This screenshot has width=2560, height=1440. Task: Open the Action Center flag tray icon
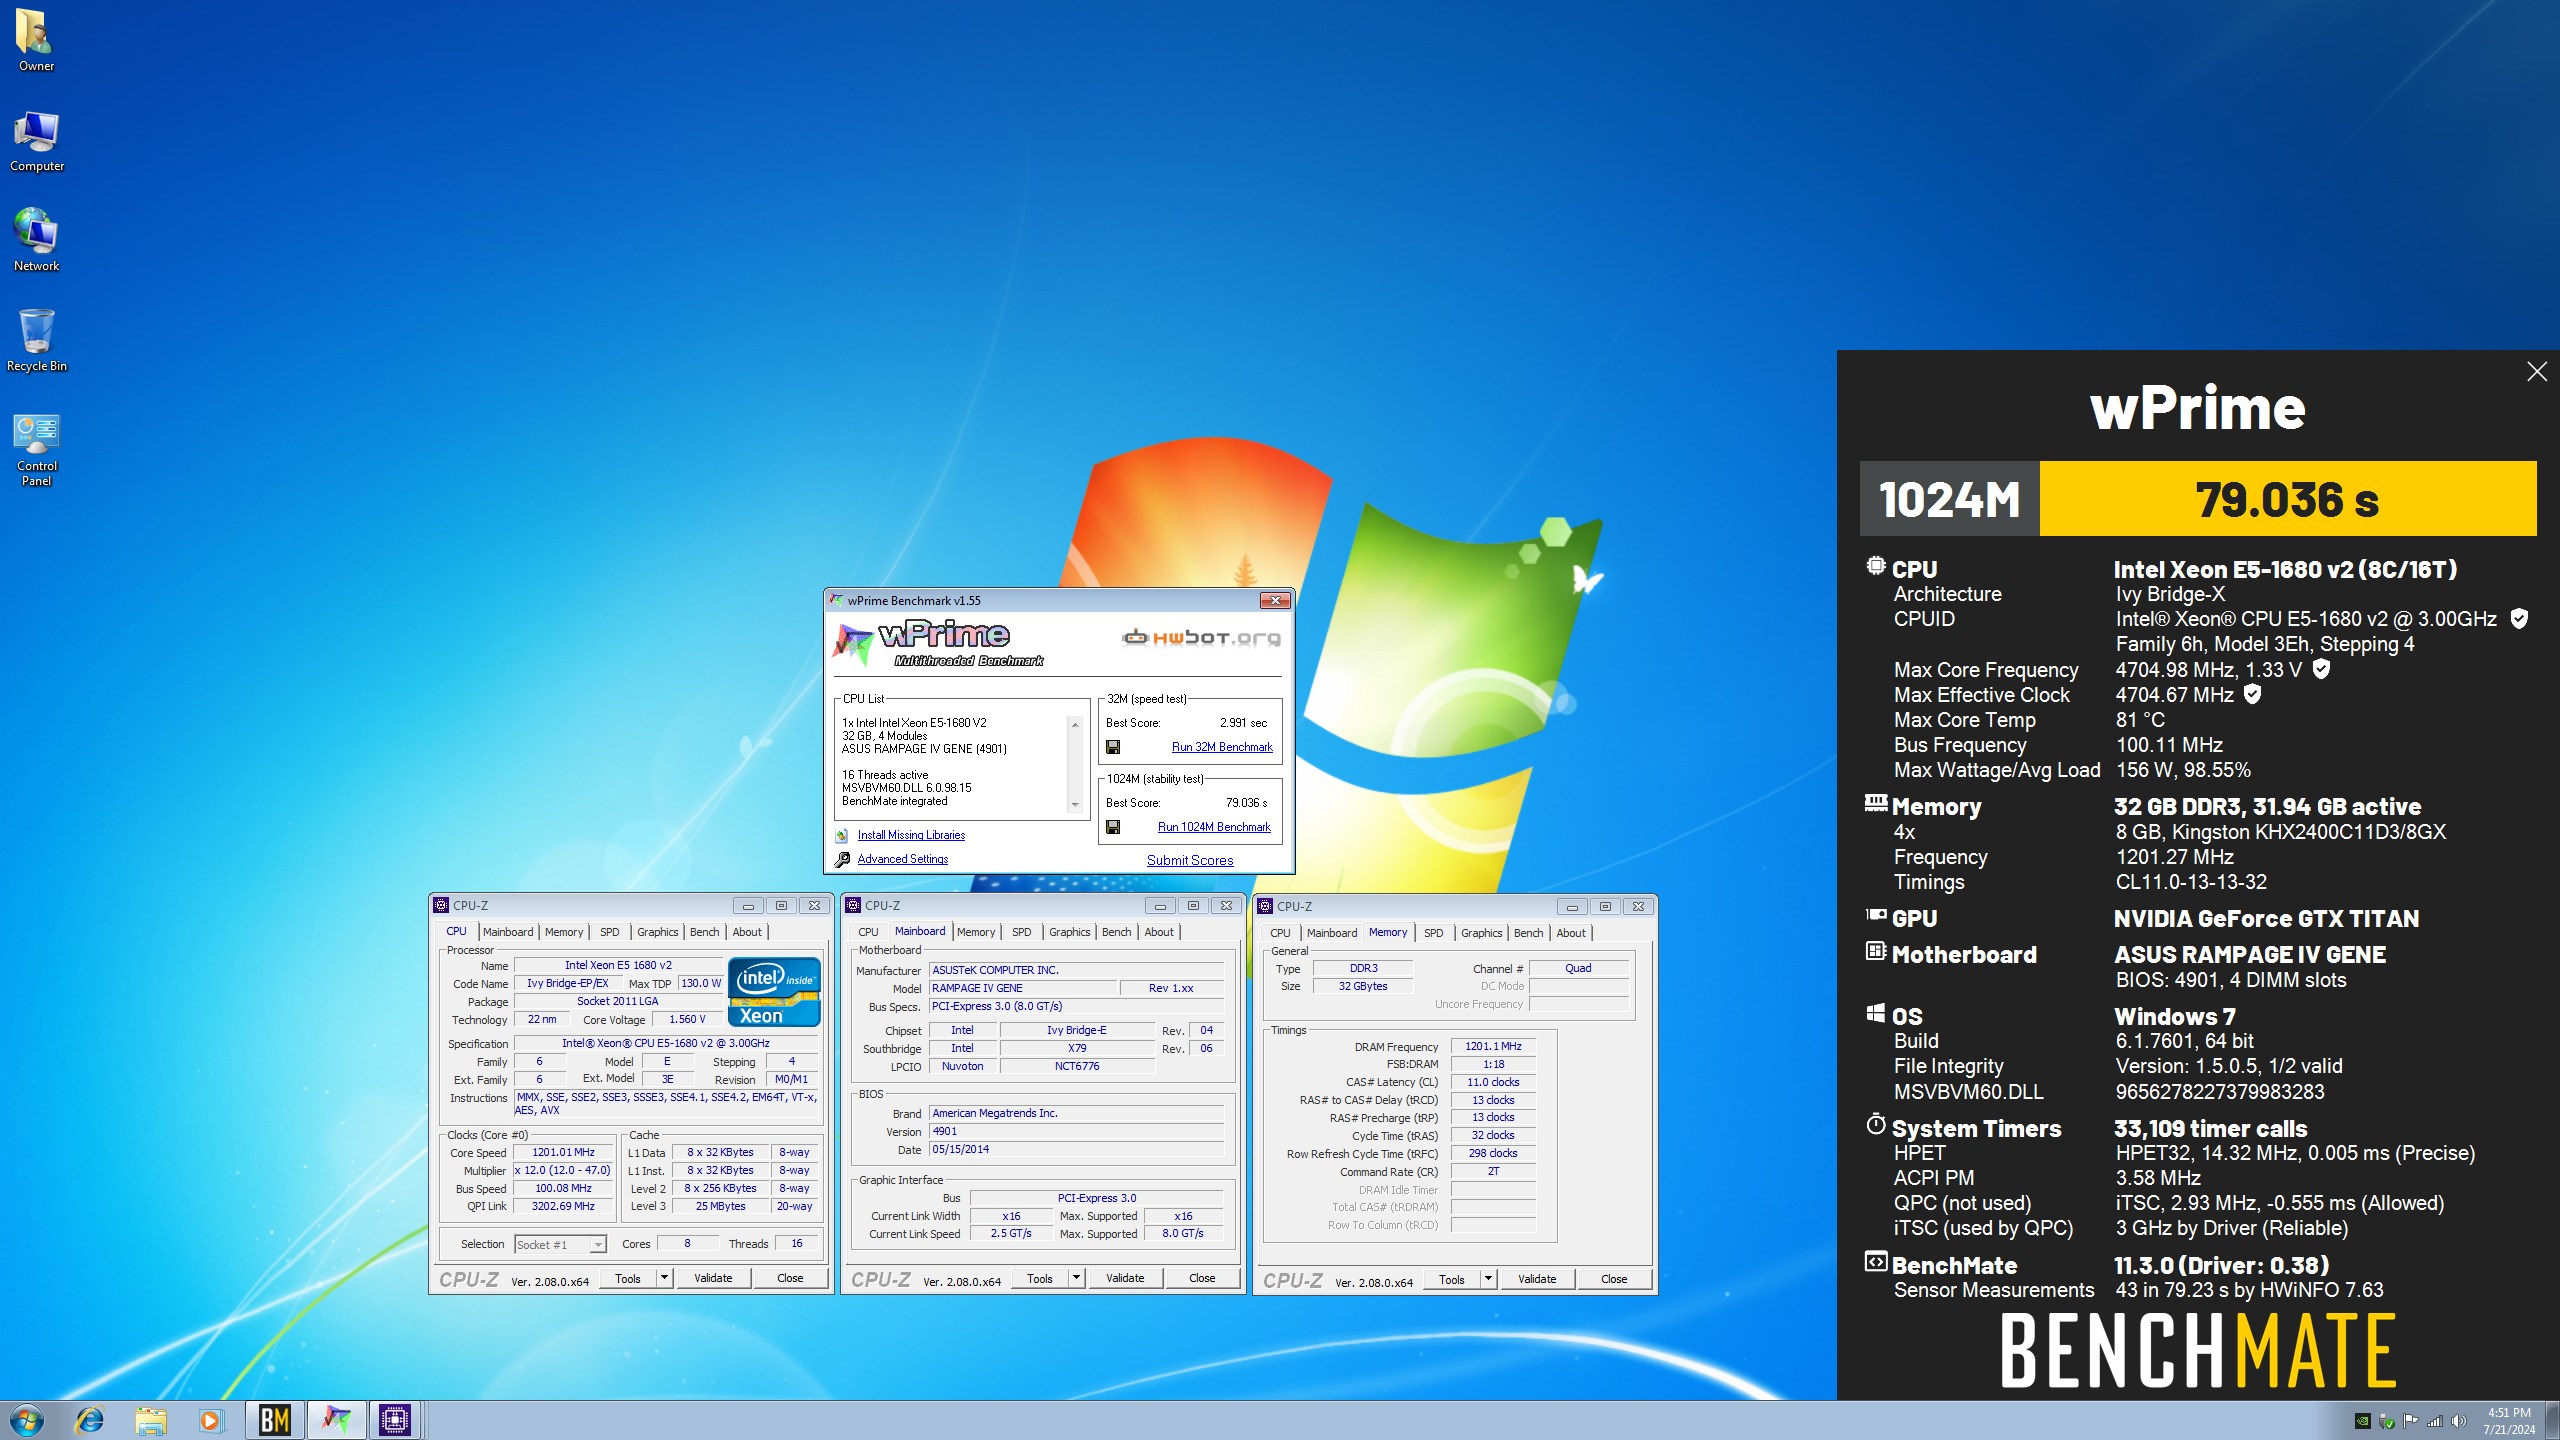[2410, 1421]
